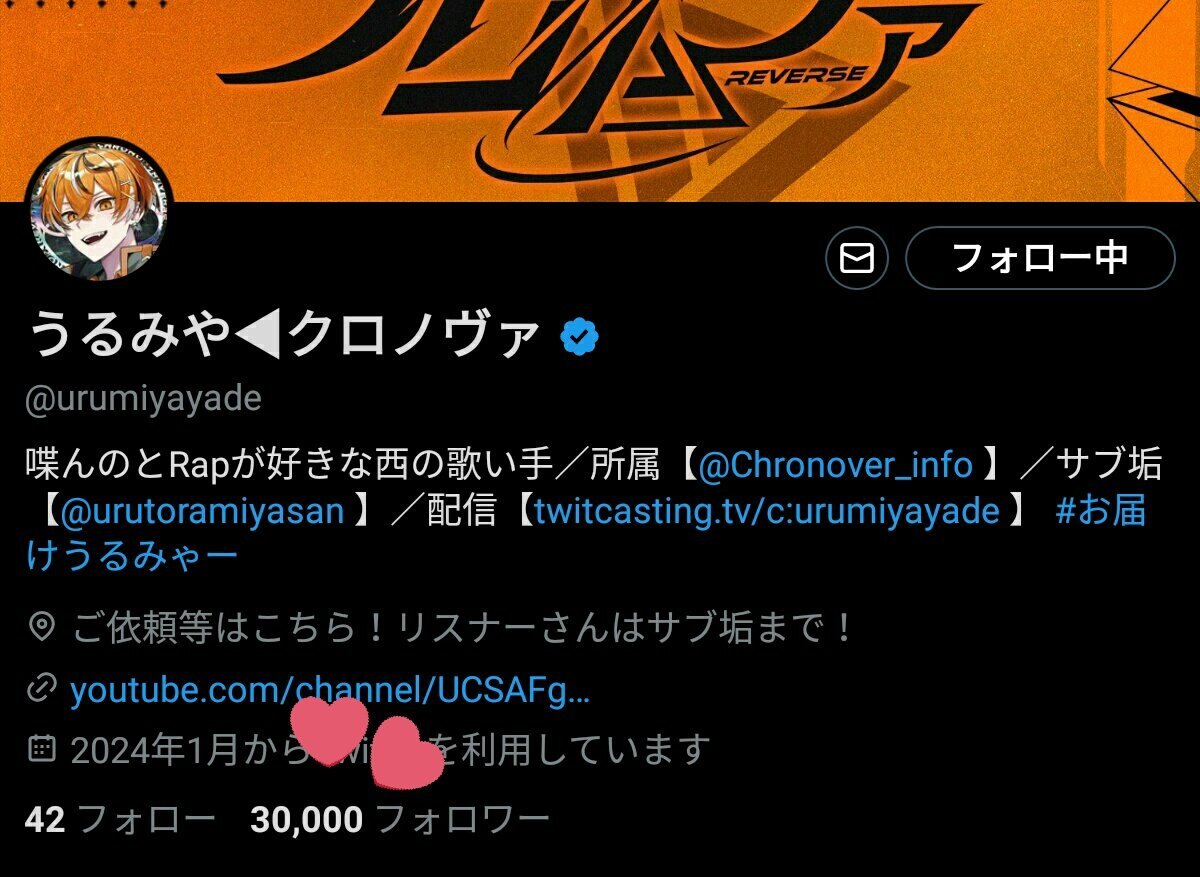Click the chain link icon
Screen dimensions: 1200x877
pyautogui.click(x=41, y=689)
